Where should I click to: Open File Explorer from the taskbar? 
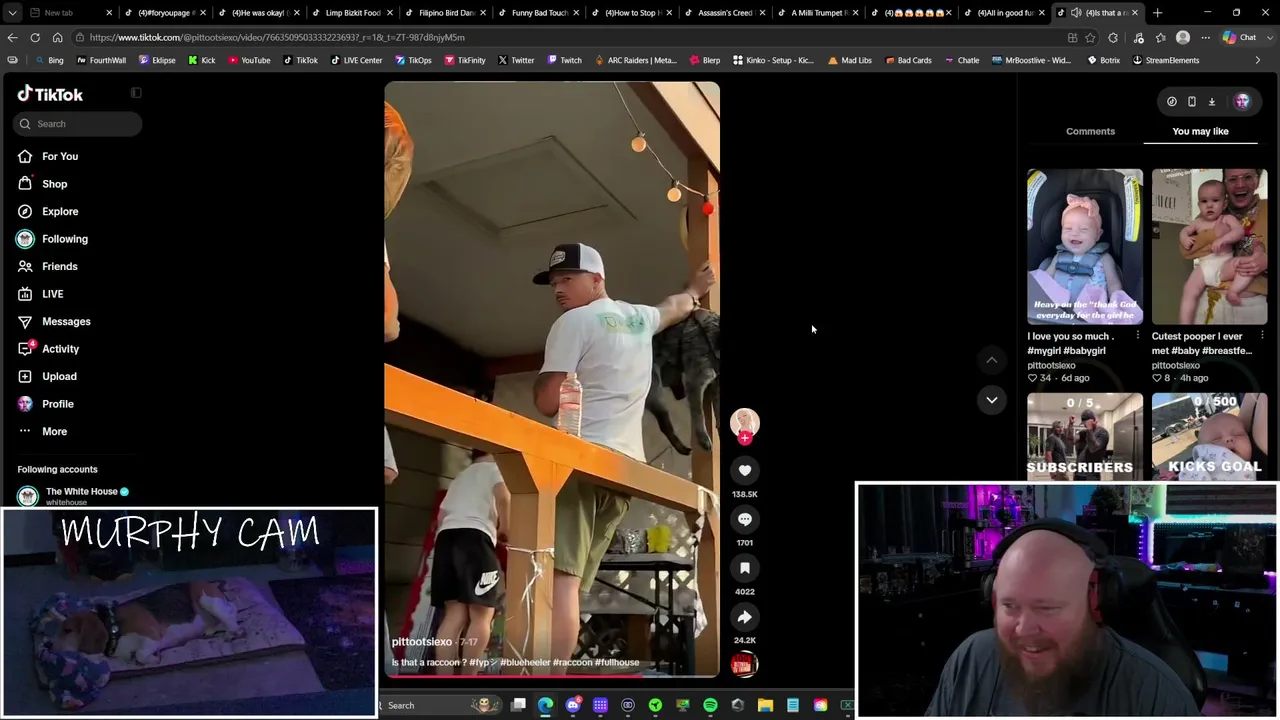click(x=765, y=705)
